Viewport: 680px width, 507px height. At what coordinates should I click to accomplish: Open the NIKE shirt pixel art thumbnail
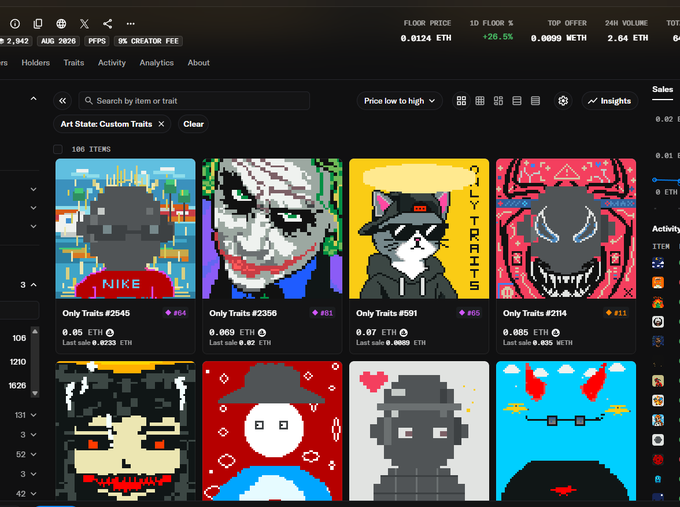point(125,229)
